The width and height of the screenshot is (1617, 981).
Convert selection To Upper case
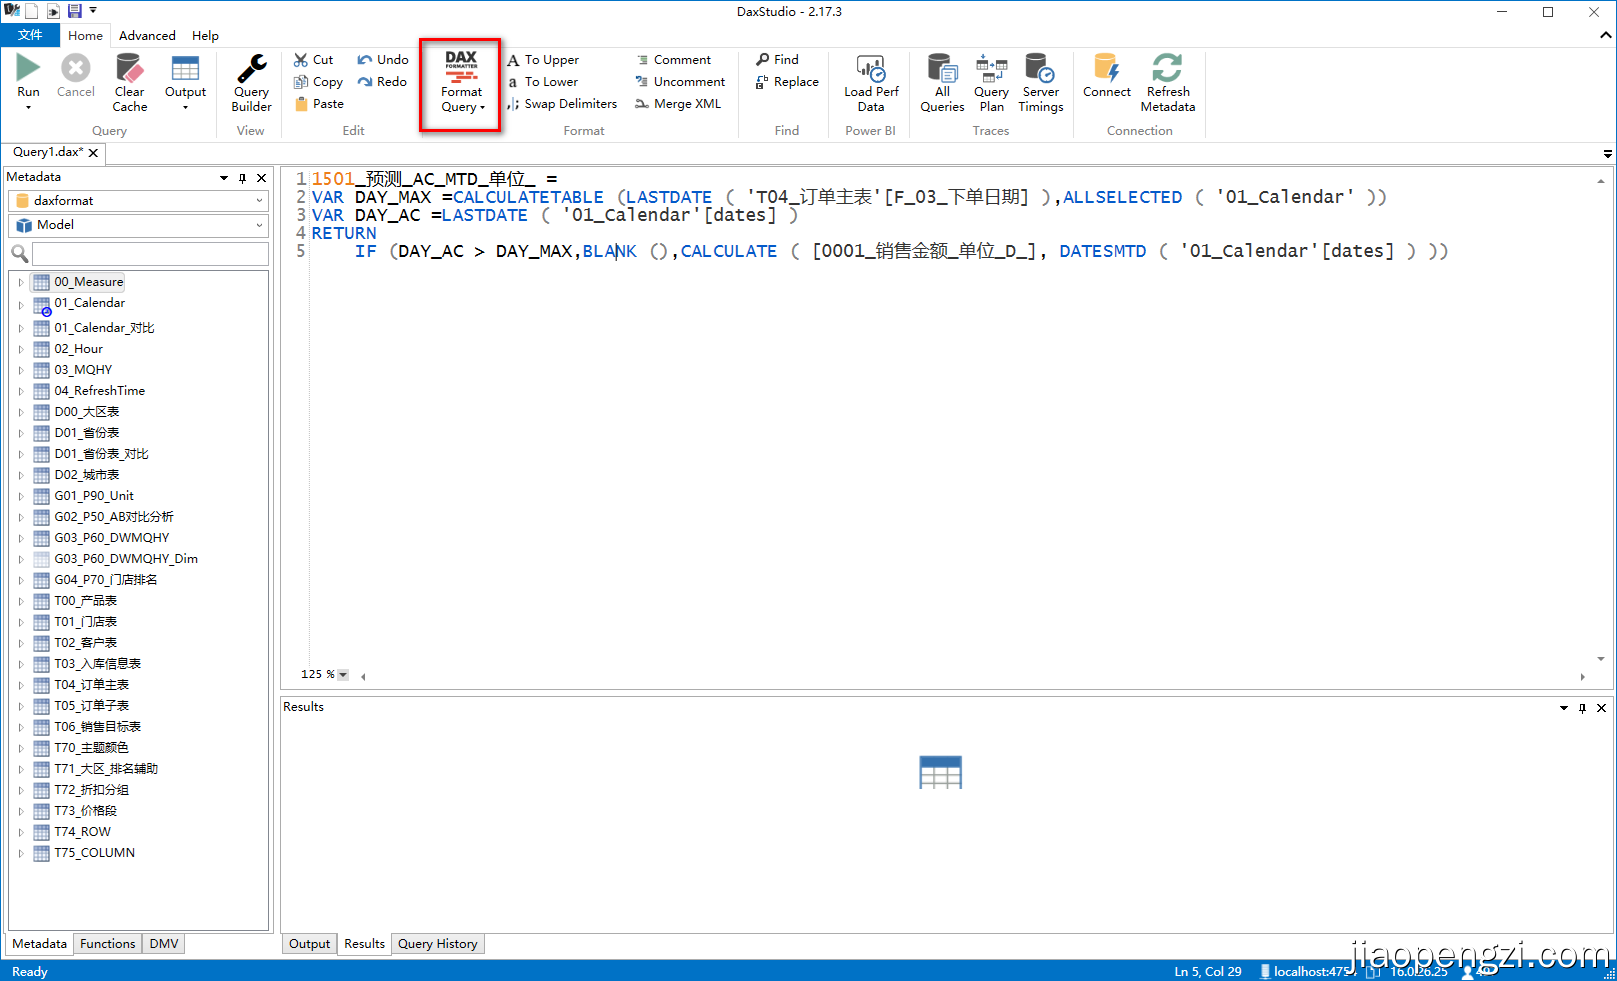click(x=543, y=60)
